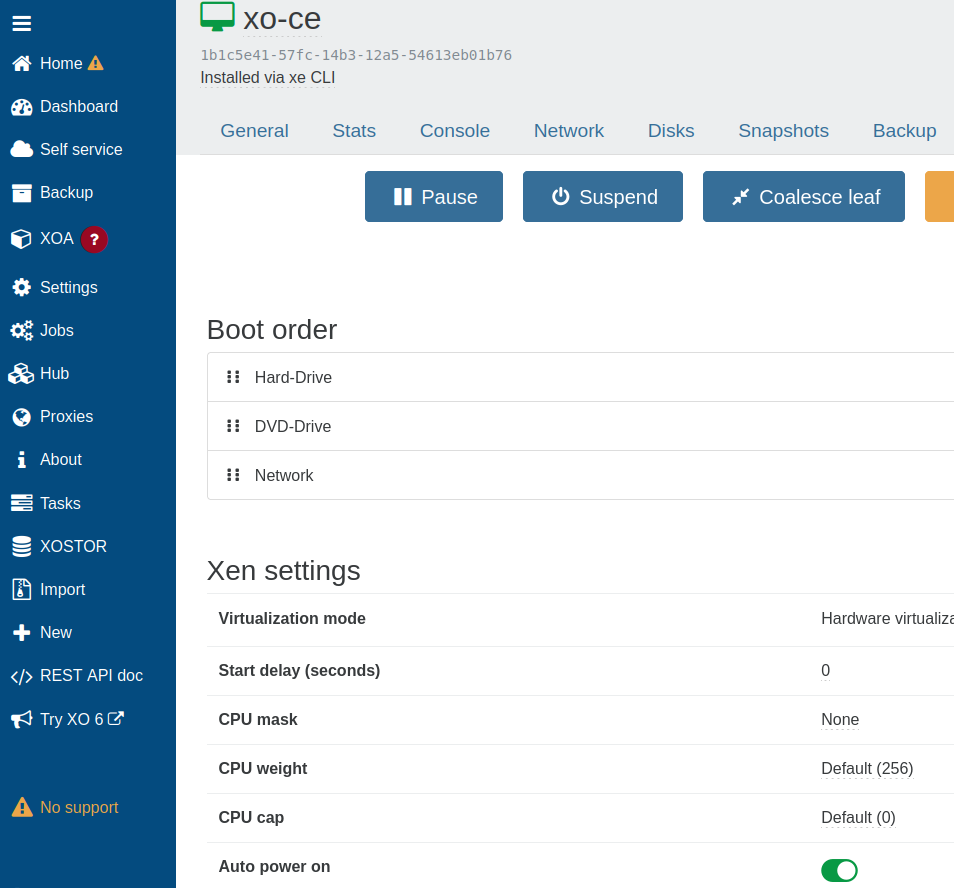The image size is (954, 888).
Task: Open the Hub cubes icon
Action: click(x=22, y=374)
